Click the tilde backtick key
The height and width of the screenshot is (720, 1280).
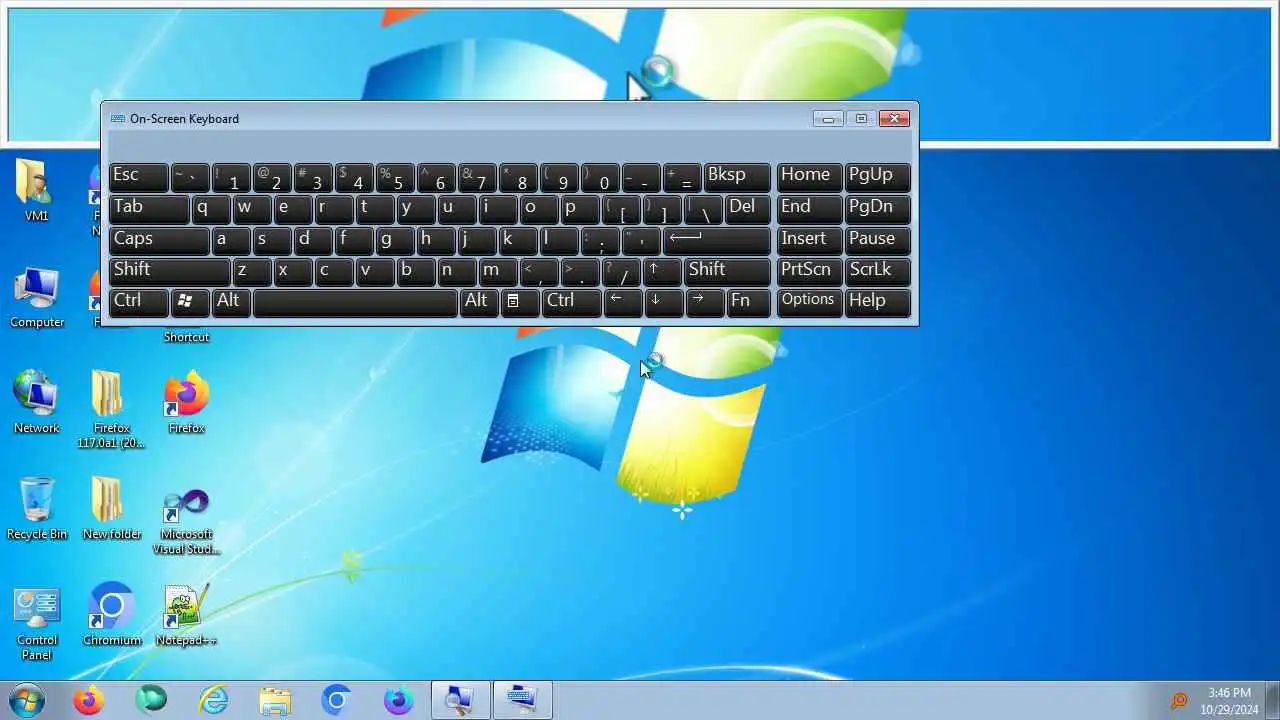(190, 177)
